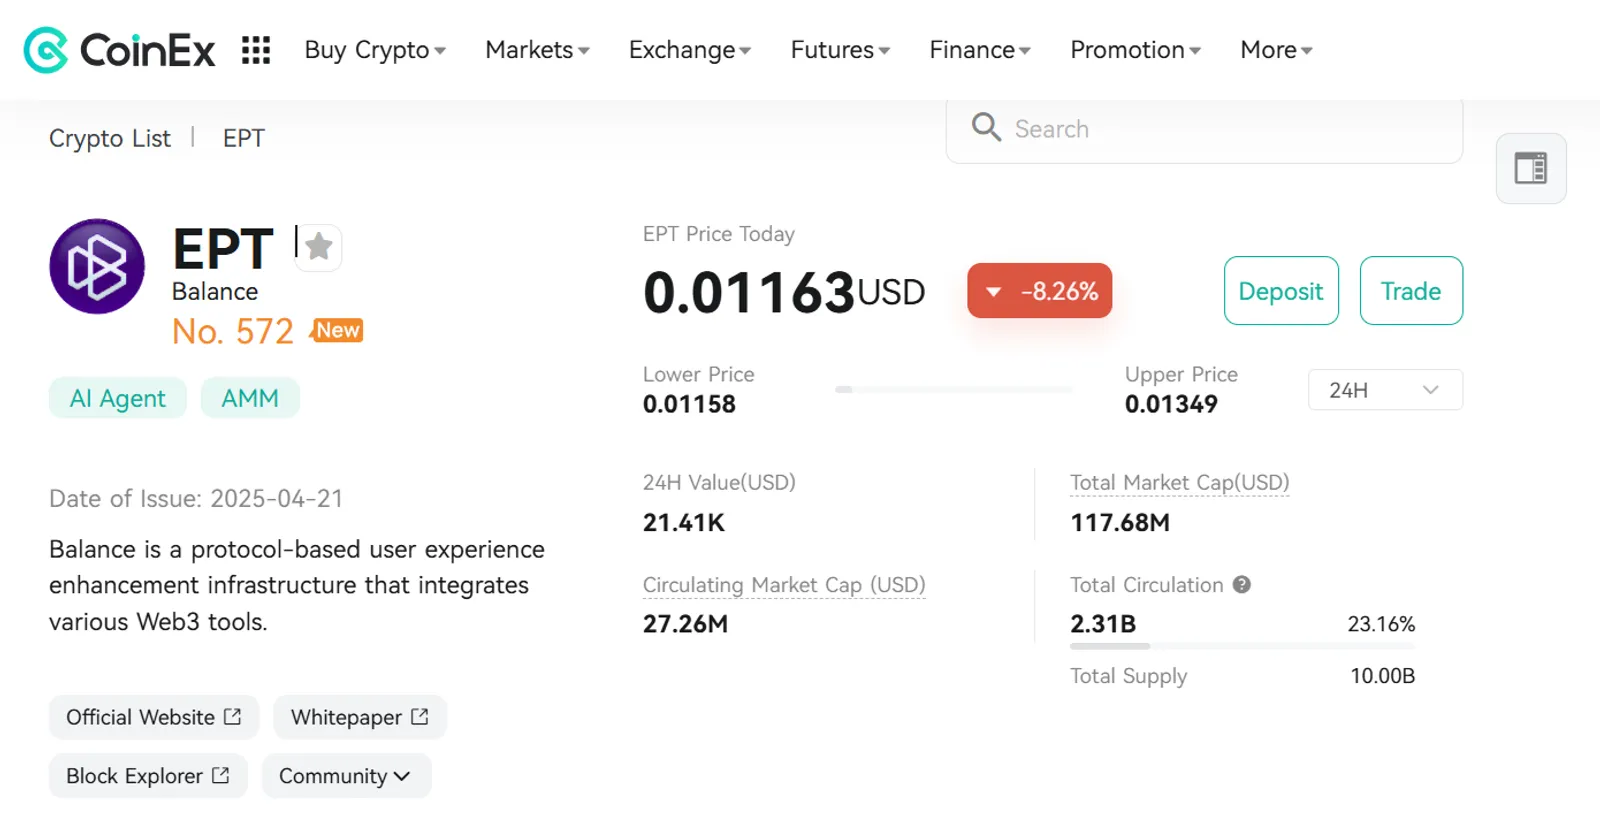1600x838 pixels.
Task: Click the -8.26% price change badge
Action: [x=1040, y=291]
